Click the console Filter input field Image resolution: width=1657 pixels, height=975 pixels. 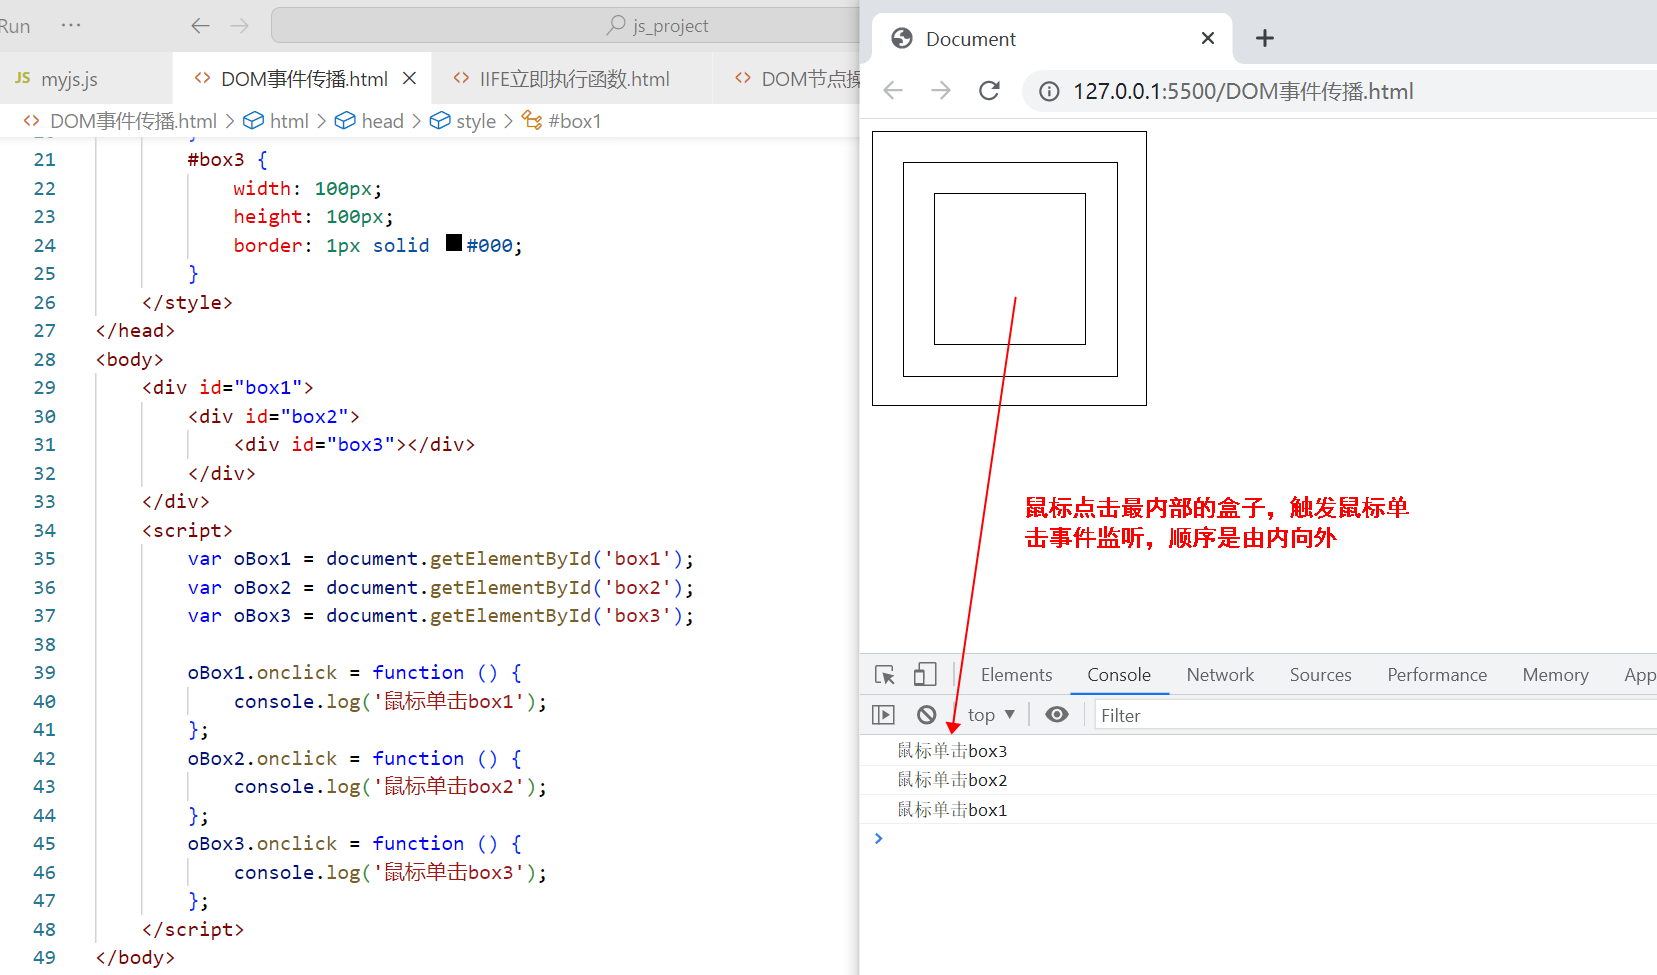(x=1375, y=715)
